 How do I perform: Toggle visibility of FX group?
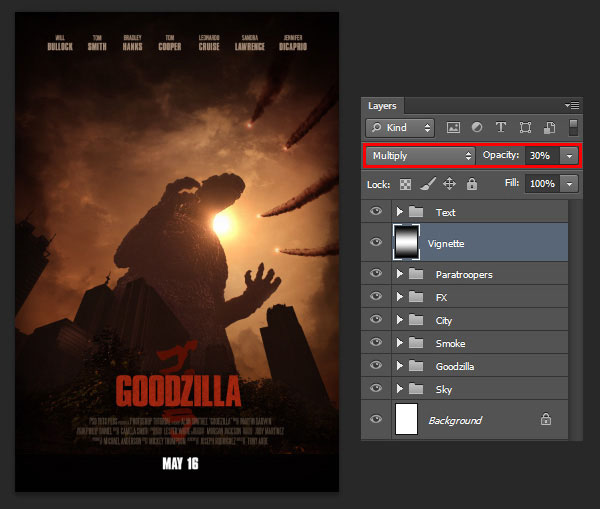point(376,296)
